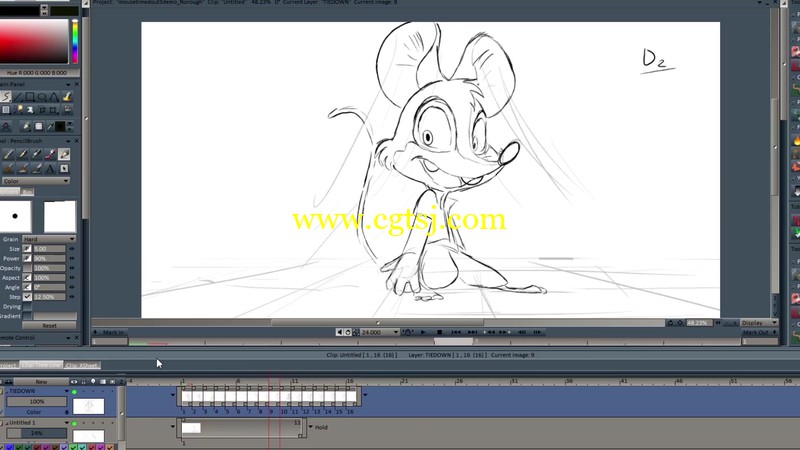Switch to the Clip: Time Line tab
The width and height of the screenshot is (800, 450).
click(42, 365)
